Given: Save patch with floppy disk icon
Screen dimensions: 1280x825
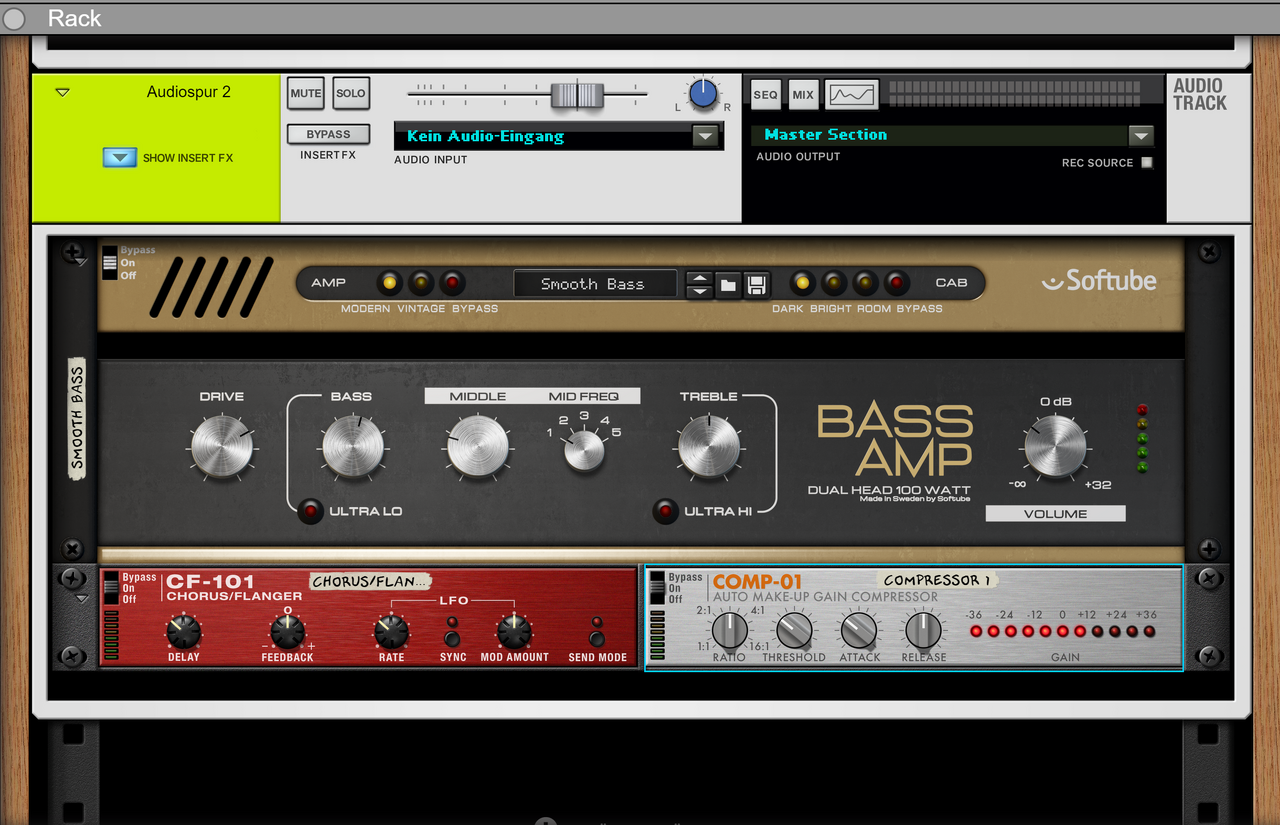Looking at the screenshot, I should point(757,284).
